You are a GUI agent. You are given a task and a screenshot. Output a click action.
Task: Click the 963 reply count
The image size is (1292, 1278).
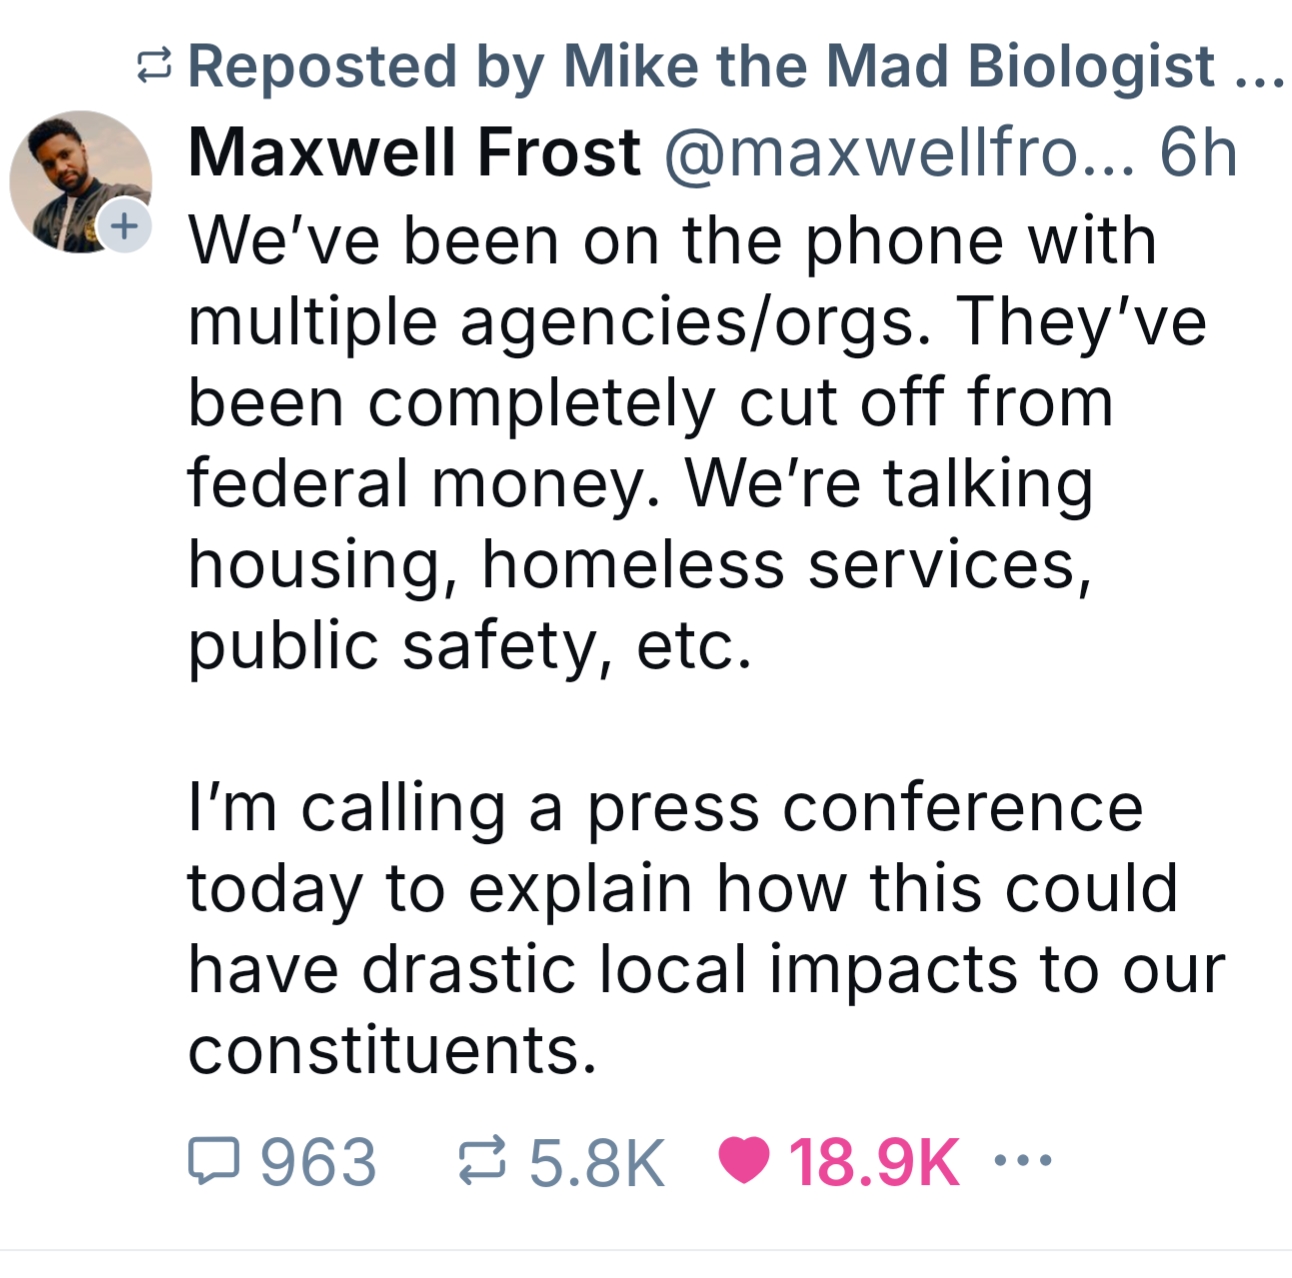318,1162
